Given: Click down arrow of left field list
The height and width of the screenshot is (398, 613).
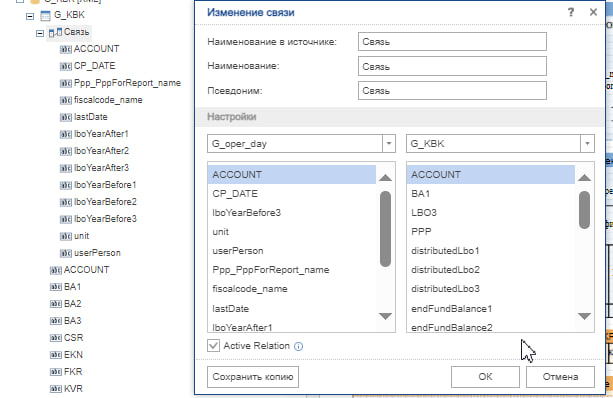Looking at the screenshot, I should (x=385, y=316).
